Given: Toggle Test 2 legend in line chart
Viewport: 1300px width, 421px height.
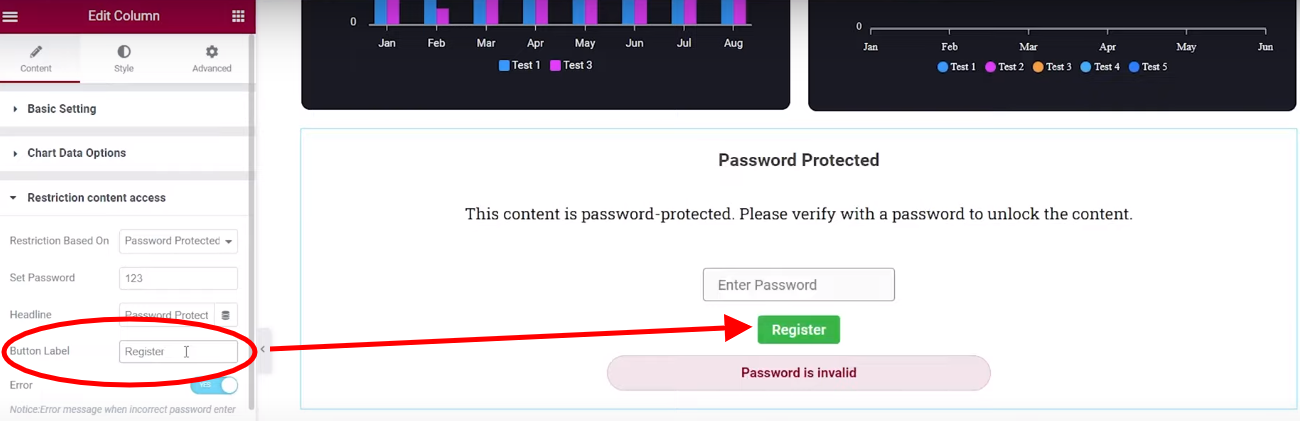Looking at the screenshot, I should click(x=1004, y=67).
